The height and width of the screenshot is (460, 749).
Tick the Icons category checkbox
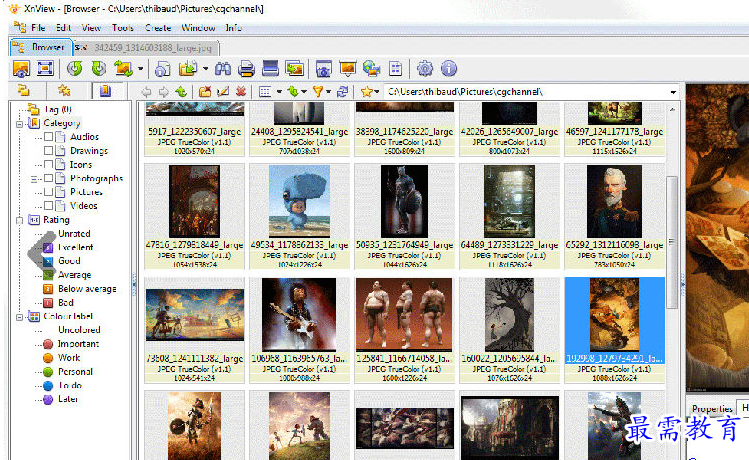pos(48,164)
